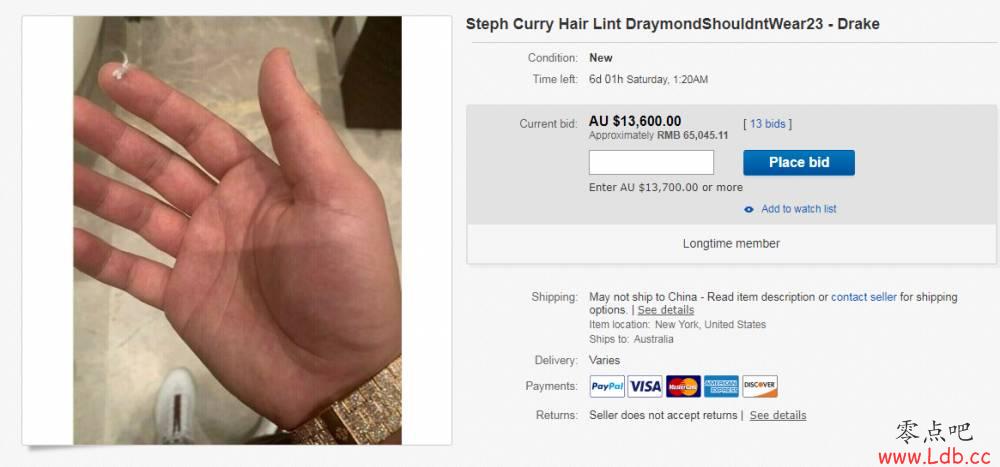Screen dimensions: 1000x467
Task: Open the 13 bids history link
Action: click(768, 124)
